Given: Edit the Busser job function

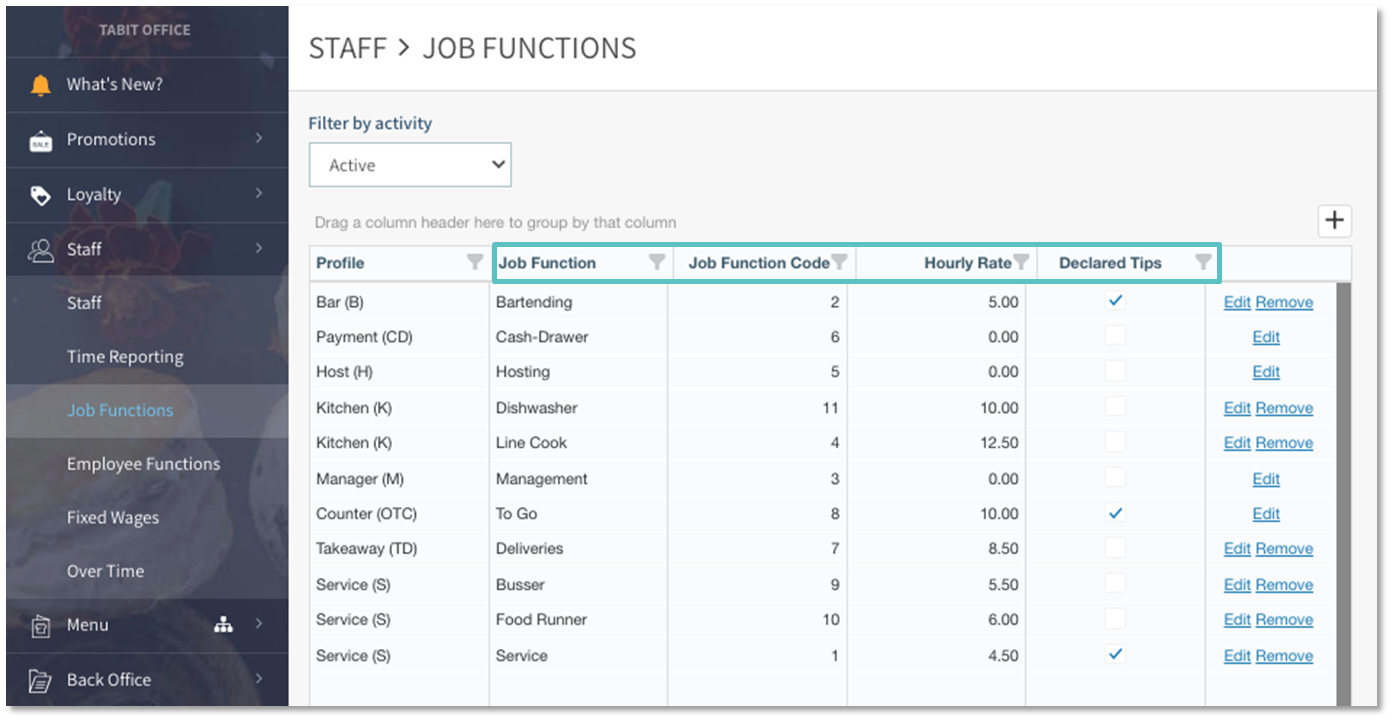Looking at the screenshot, I should coord(1237,585).
